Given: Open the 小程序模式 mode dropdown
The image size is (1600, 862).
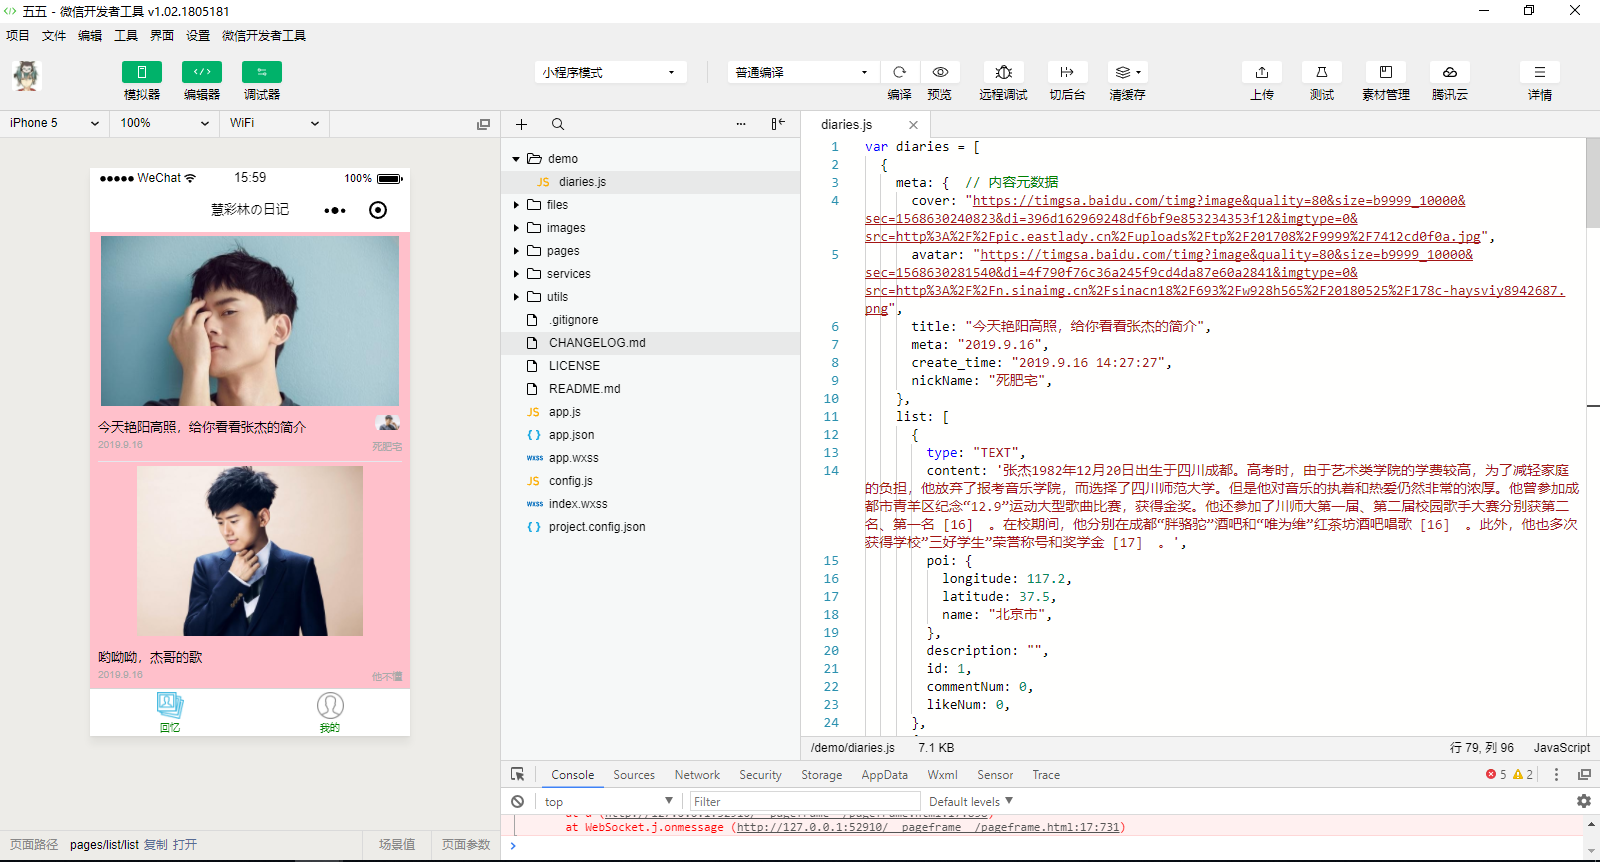Looking at the screenshot, I should (x=610, y=72).
